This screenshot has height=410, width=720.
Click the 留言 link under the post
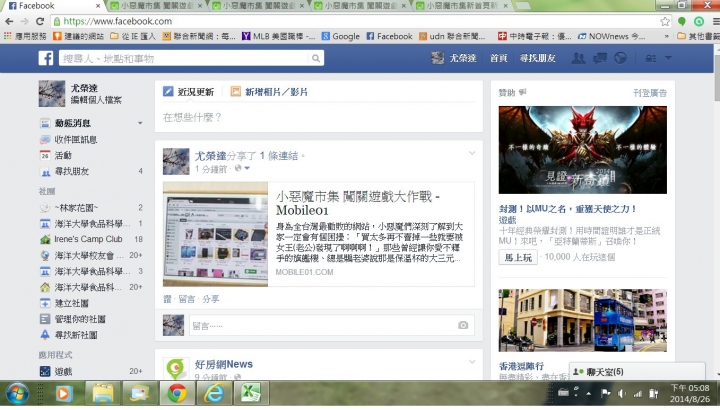pyautogui.click(x=186, y=299)
